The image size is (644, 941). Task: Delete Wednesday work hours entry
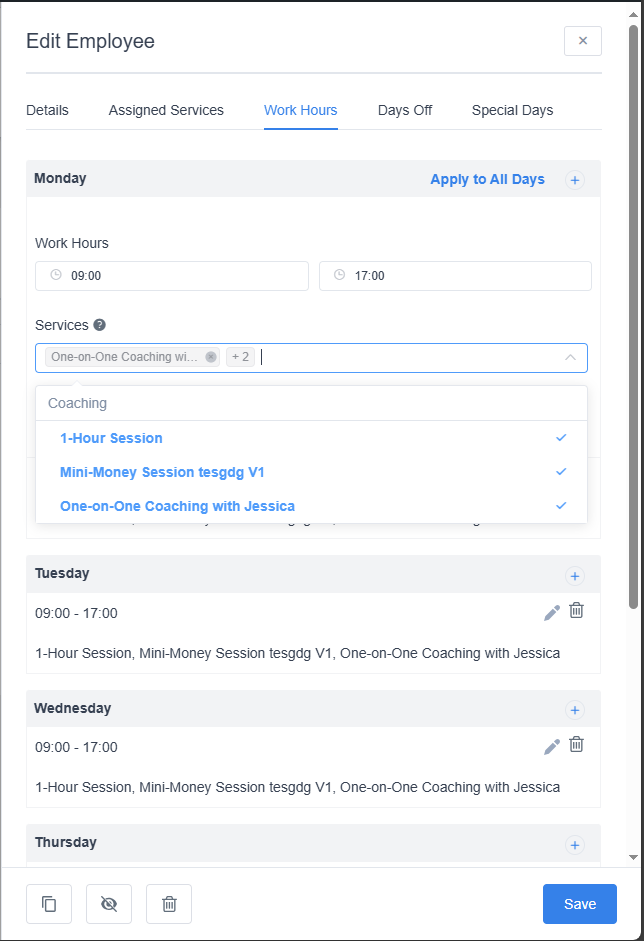pyautogui.click(x=576, y=744)
